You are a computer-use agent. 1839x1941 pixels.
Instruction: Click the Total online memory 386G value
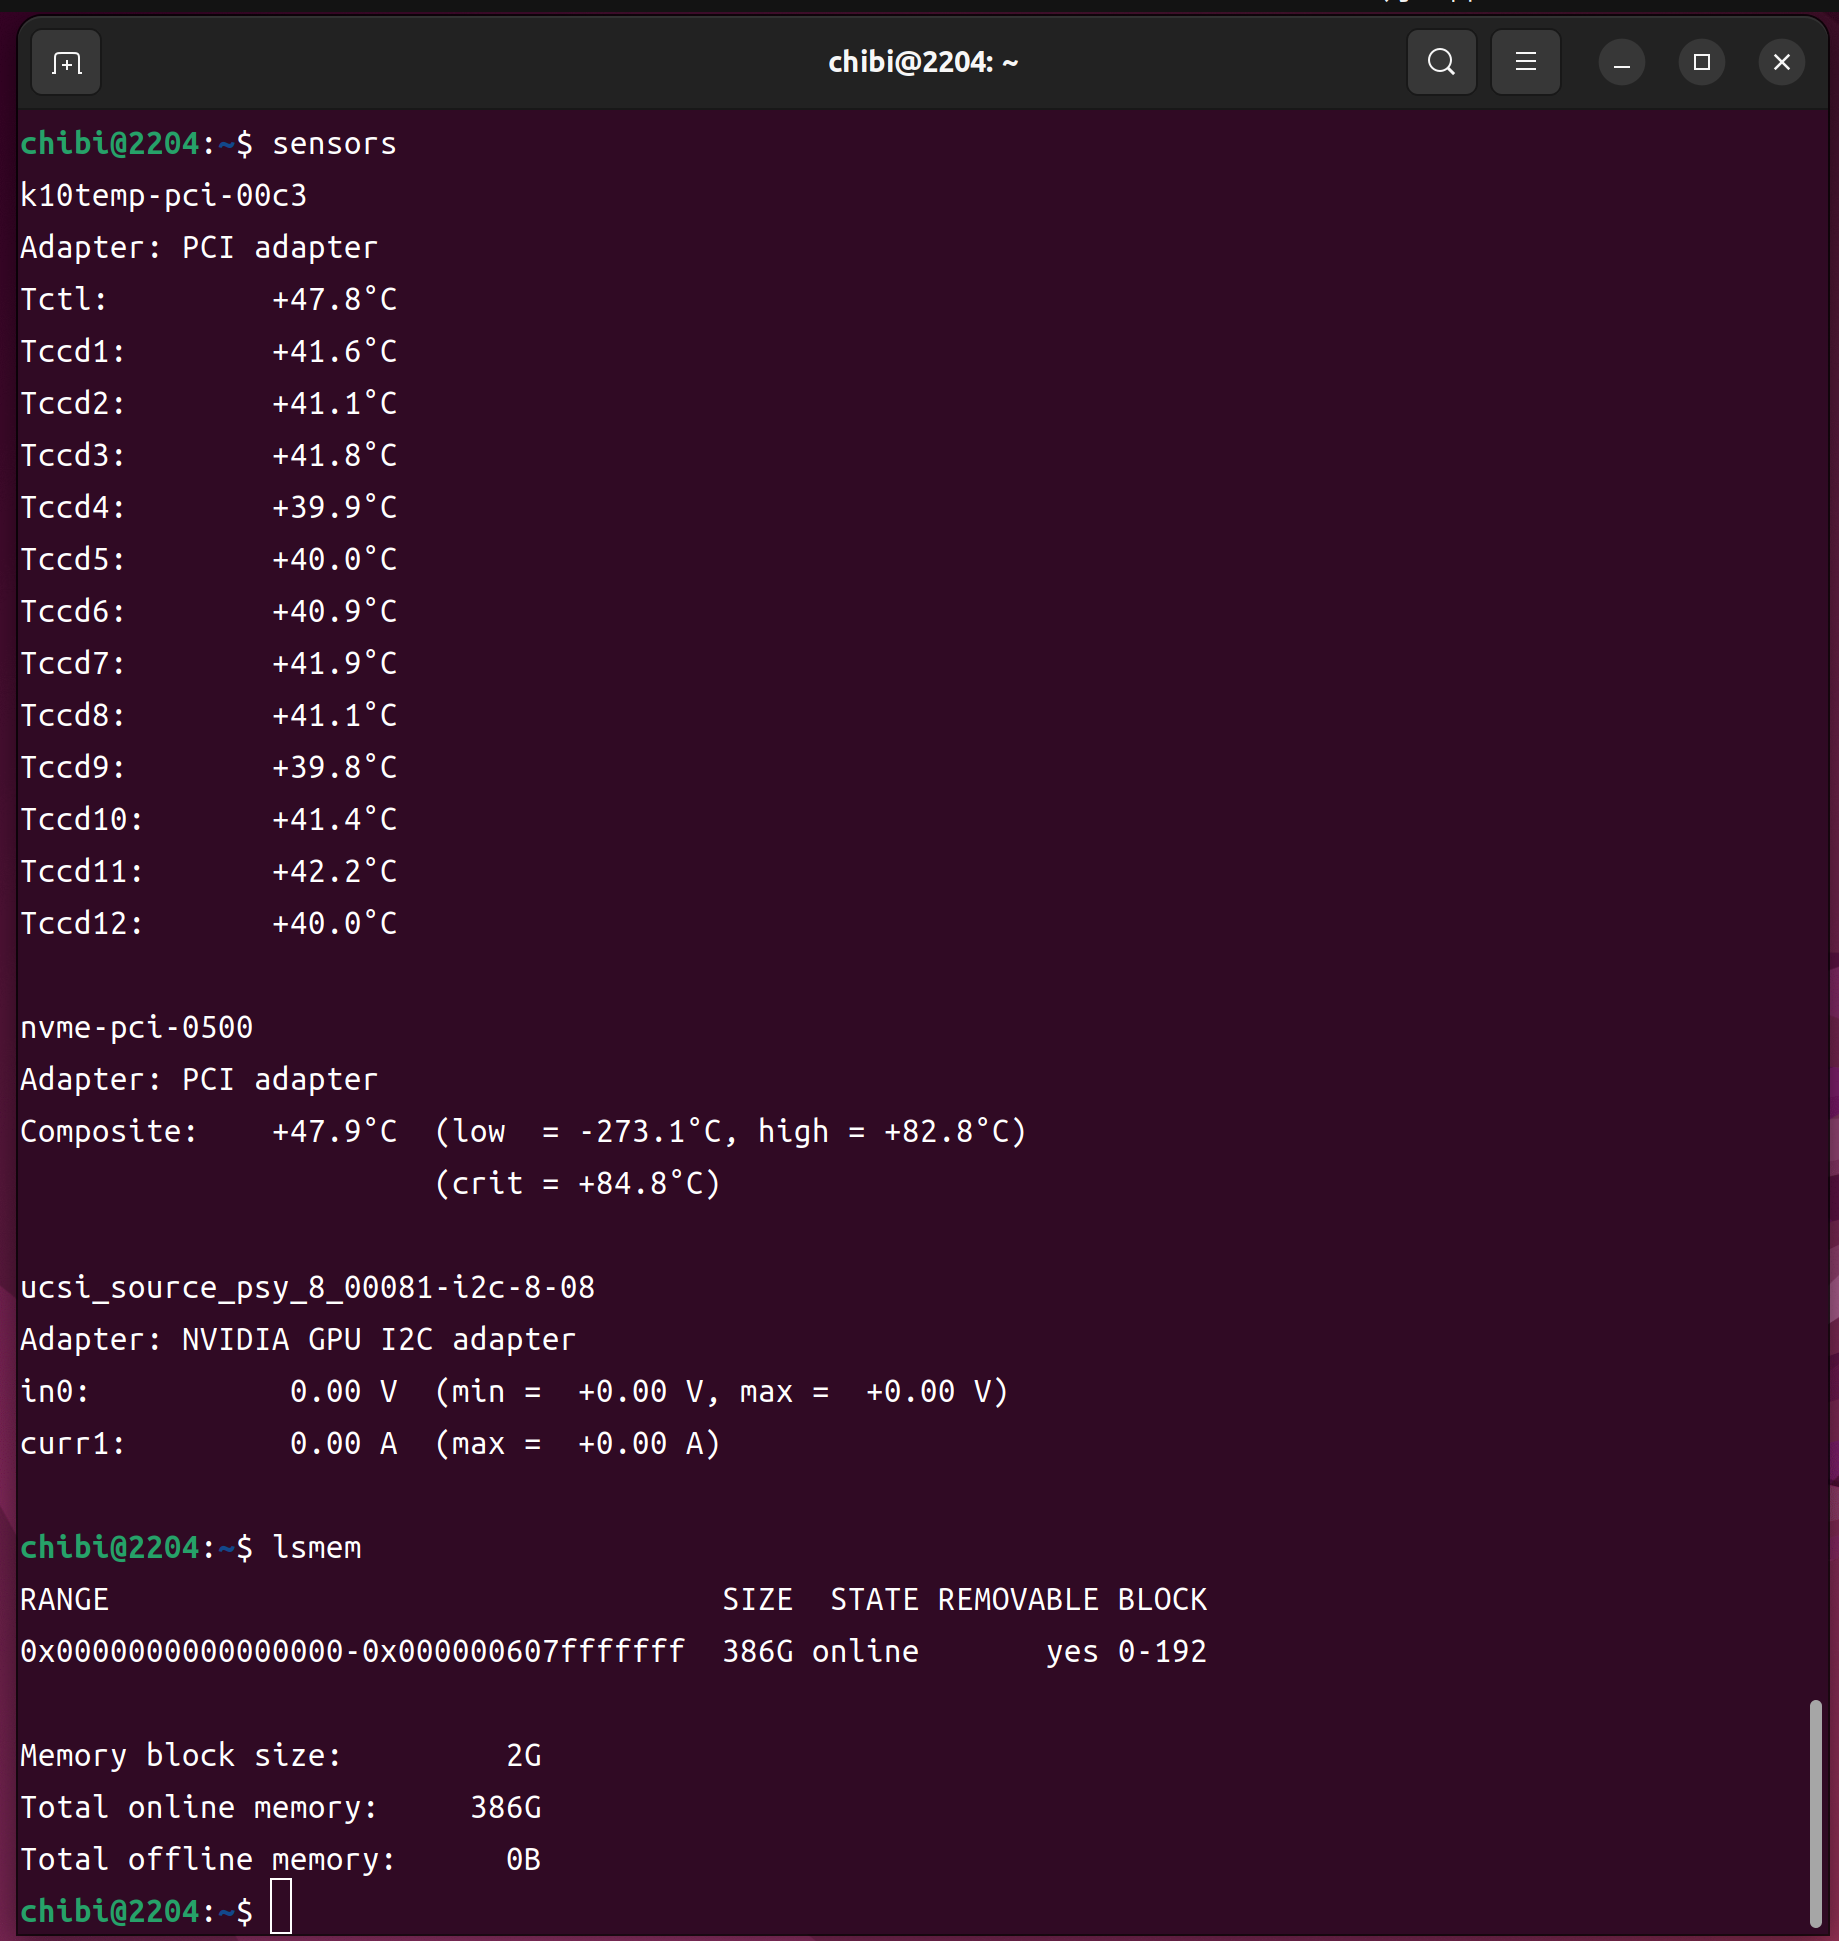pos(505,1808)
